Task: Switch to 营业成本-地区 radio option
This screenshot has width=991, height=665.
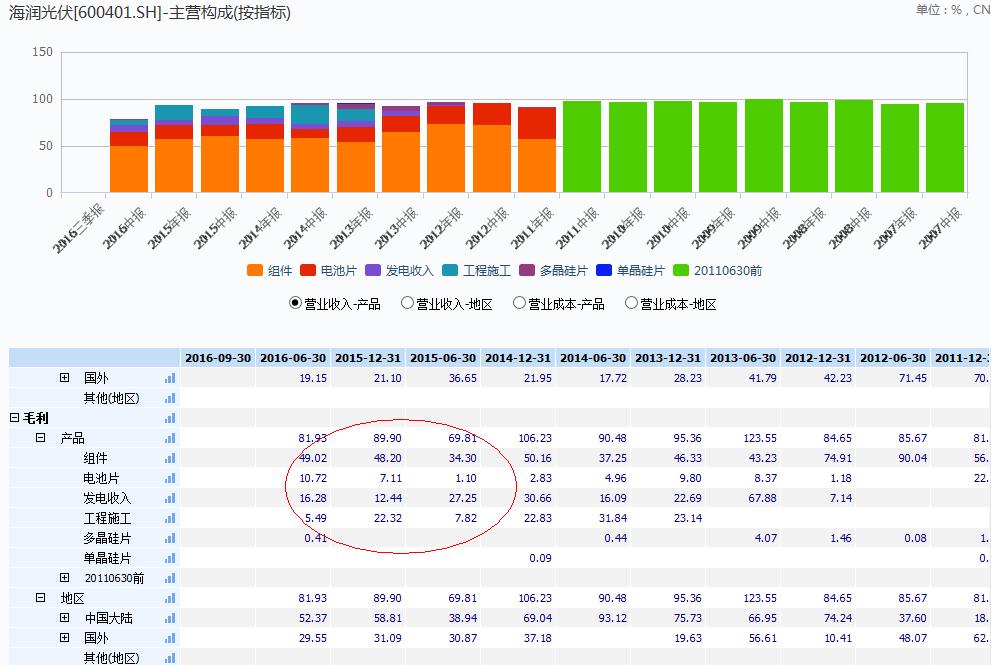Action: tap(631, 303)
